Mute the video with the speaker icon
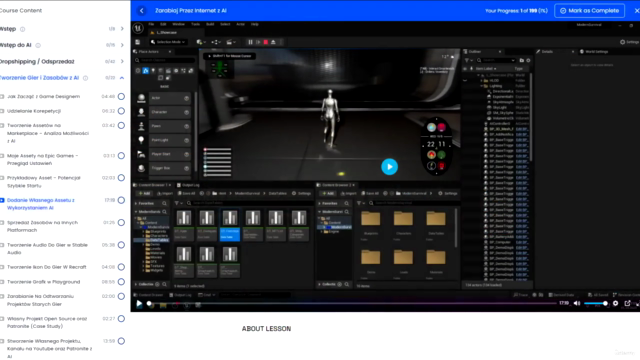640x360 pixels. [x=577, y=303]
